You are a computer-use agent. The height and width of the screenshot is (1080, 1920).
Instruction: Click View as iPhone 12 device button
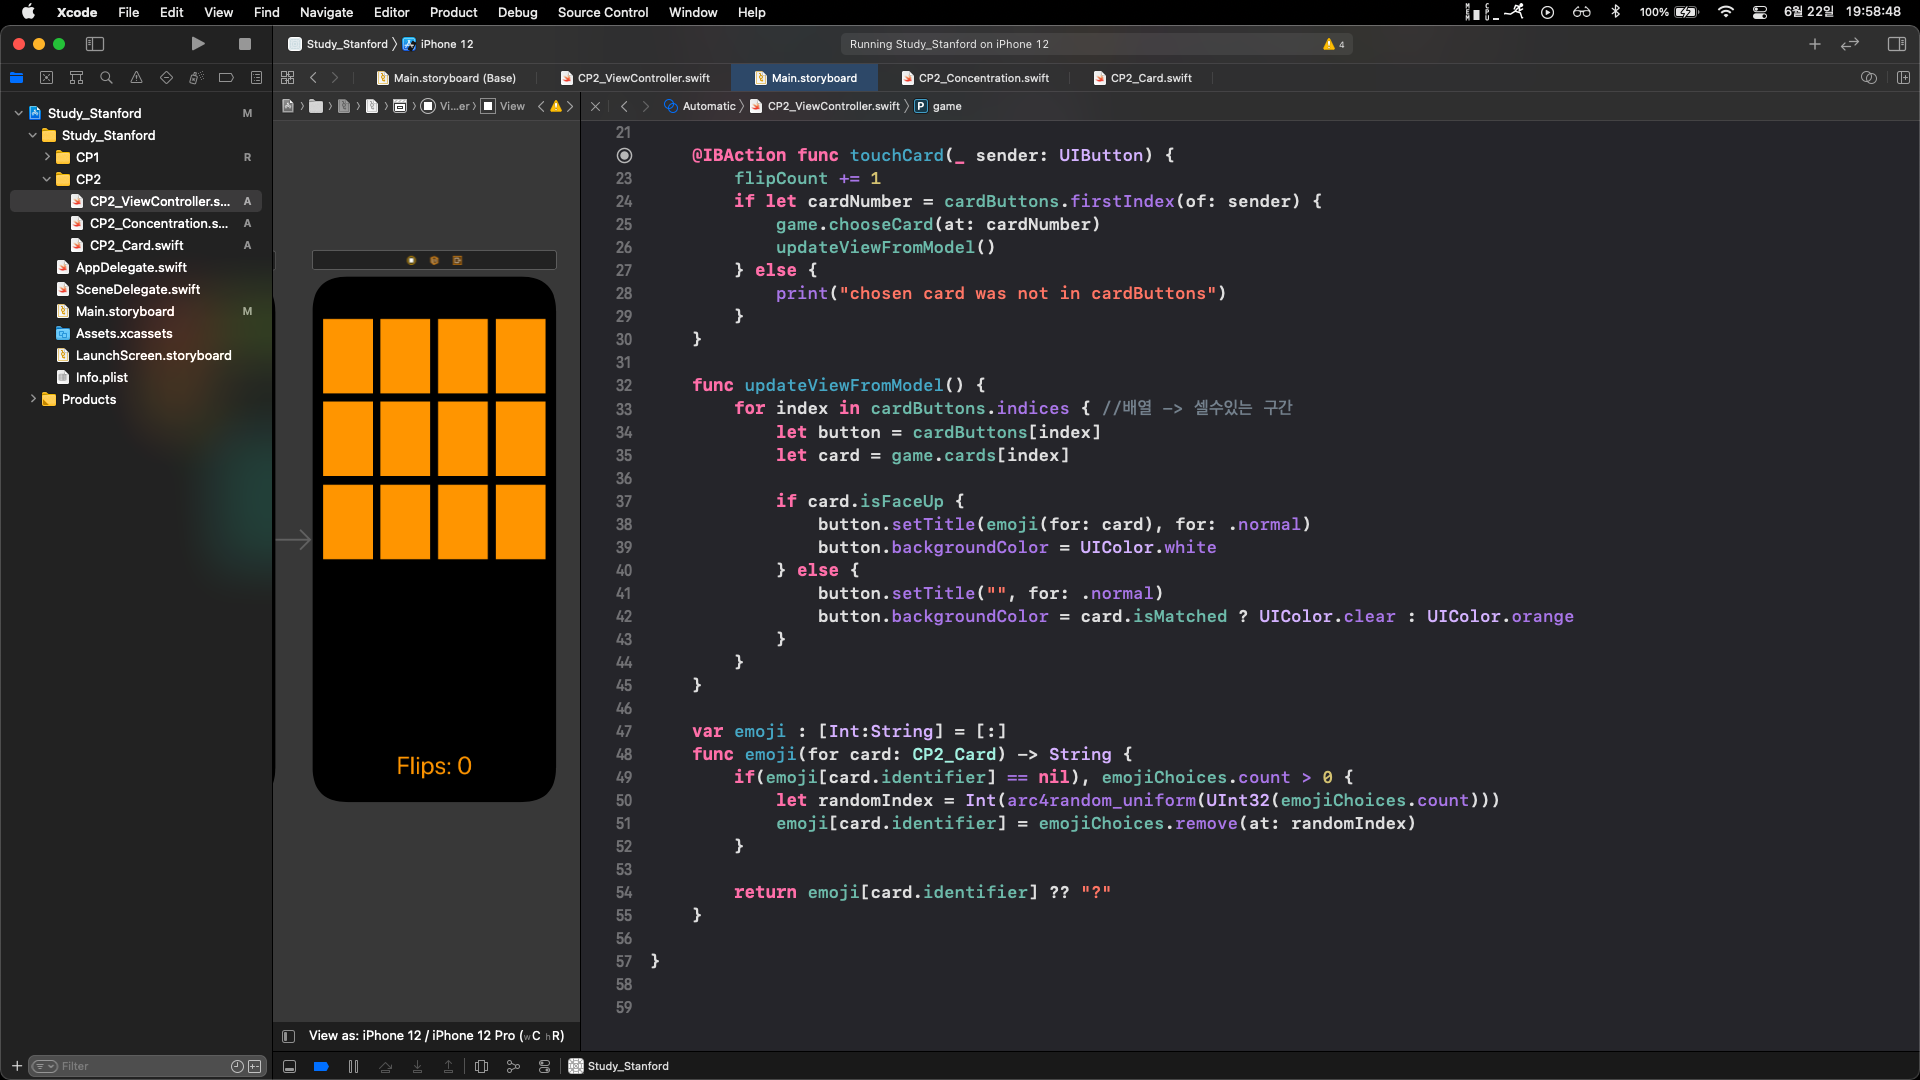pos(435,1036)
